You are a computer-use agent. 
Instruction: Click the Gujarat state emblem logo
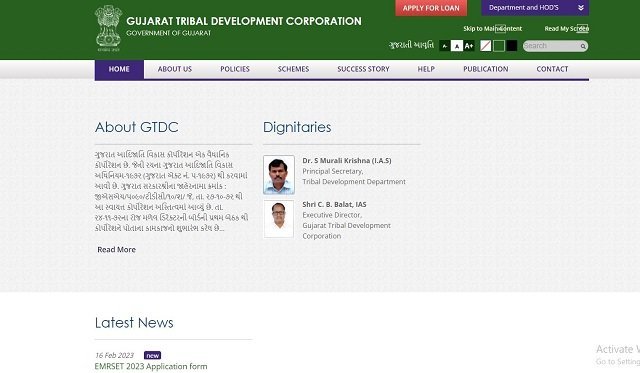(x=108, y=28)
